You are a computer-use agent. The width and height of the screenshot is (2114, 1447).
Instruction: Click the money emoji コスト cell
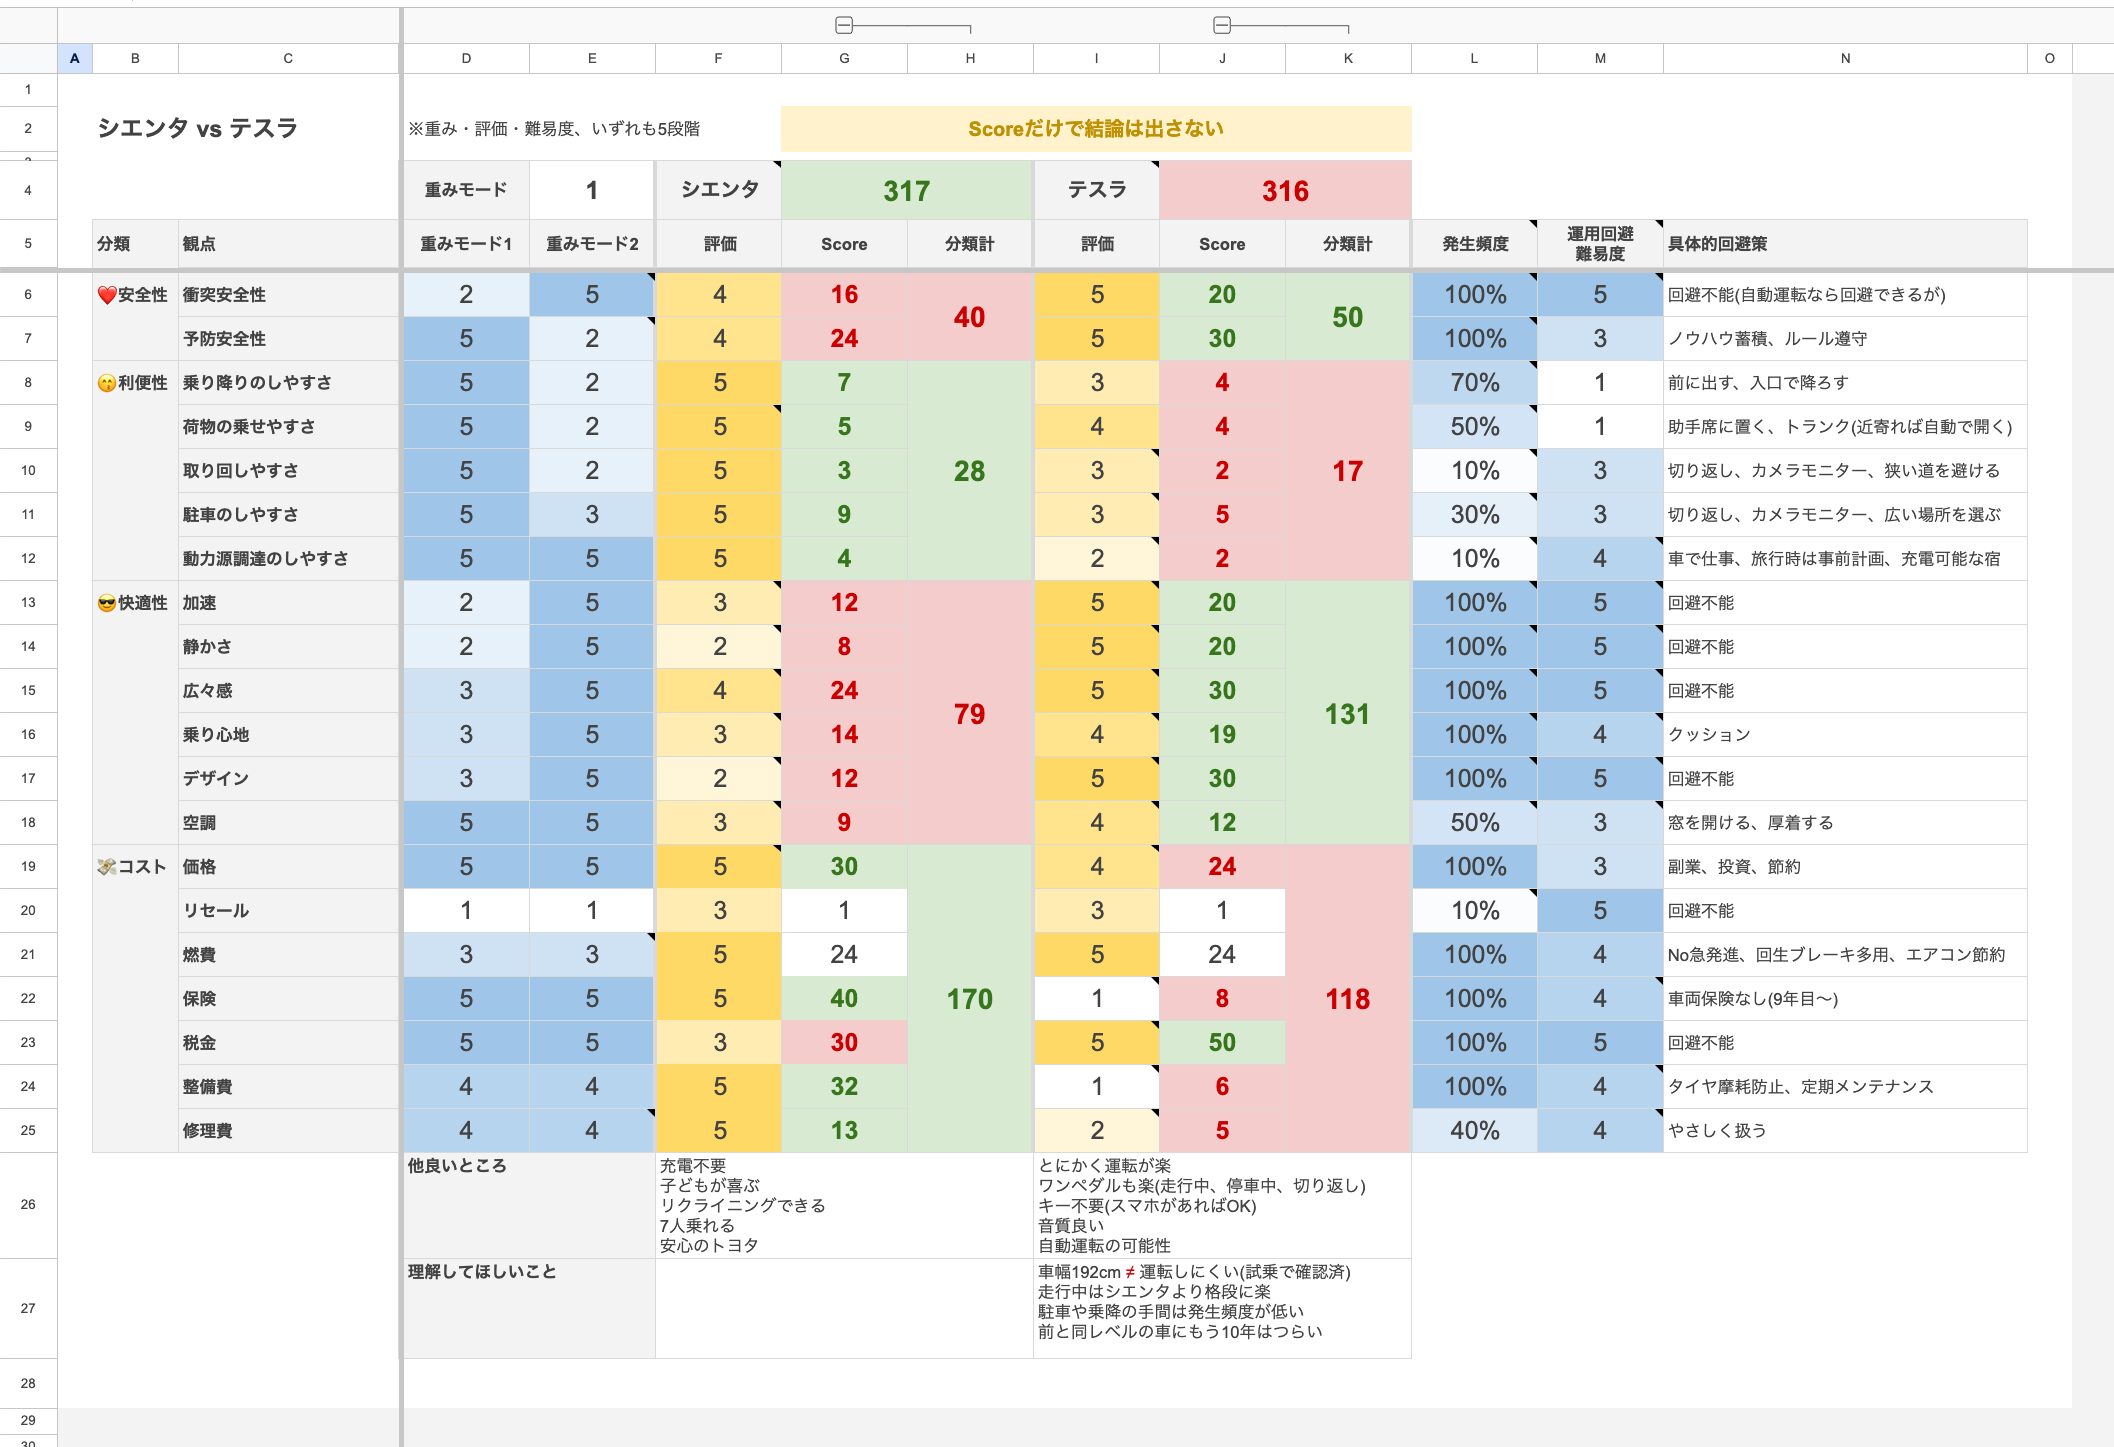134,867
